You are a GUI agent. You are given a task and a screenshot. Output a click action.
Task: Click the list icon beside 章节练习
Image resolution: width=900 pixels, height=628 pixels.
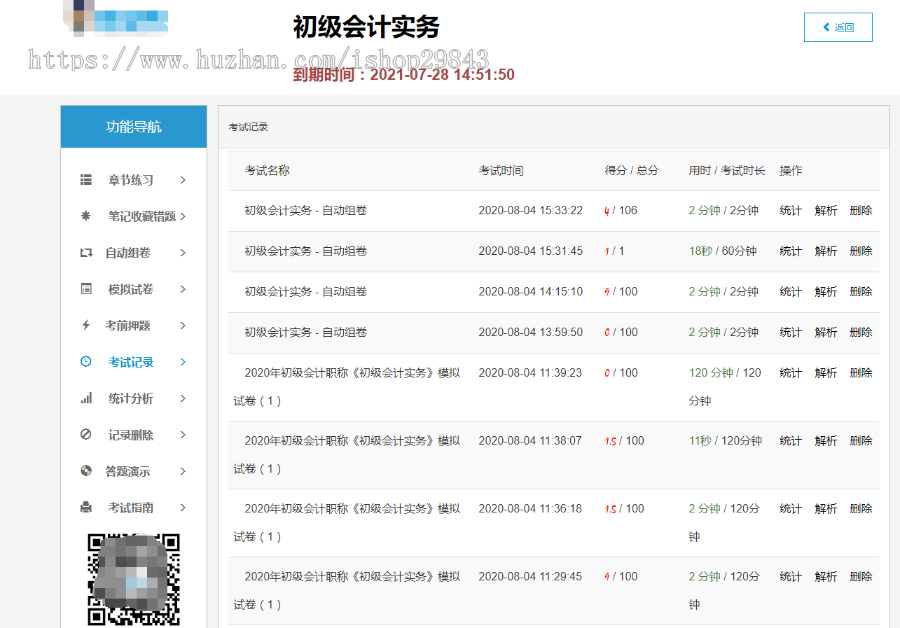86,180
